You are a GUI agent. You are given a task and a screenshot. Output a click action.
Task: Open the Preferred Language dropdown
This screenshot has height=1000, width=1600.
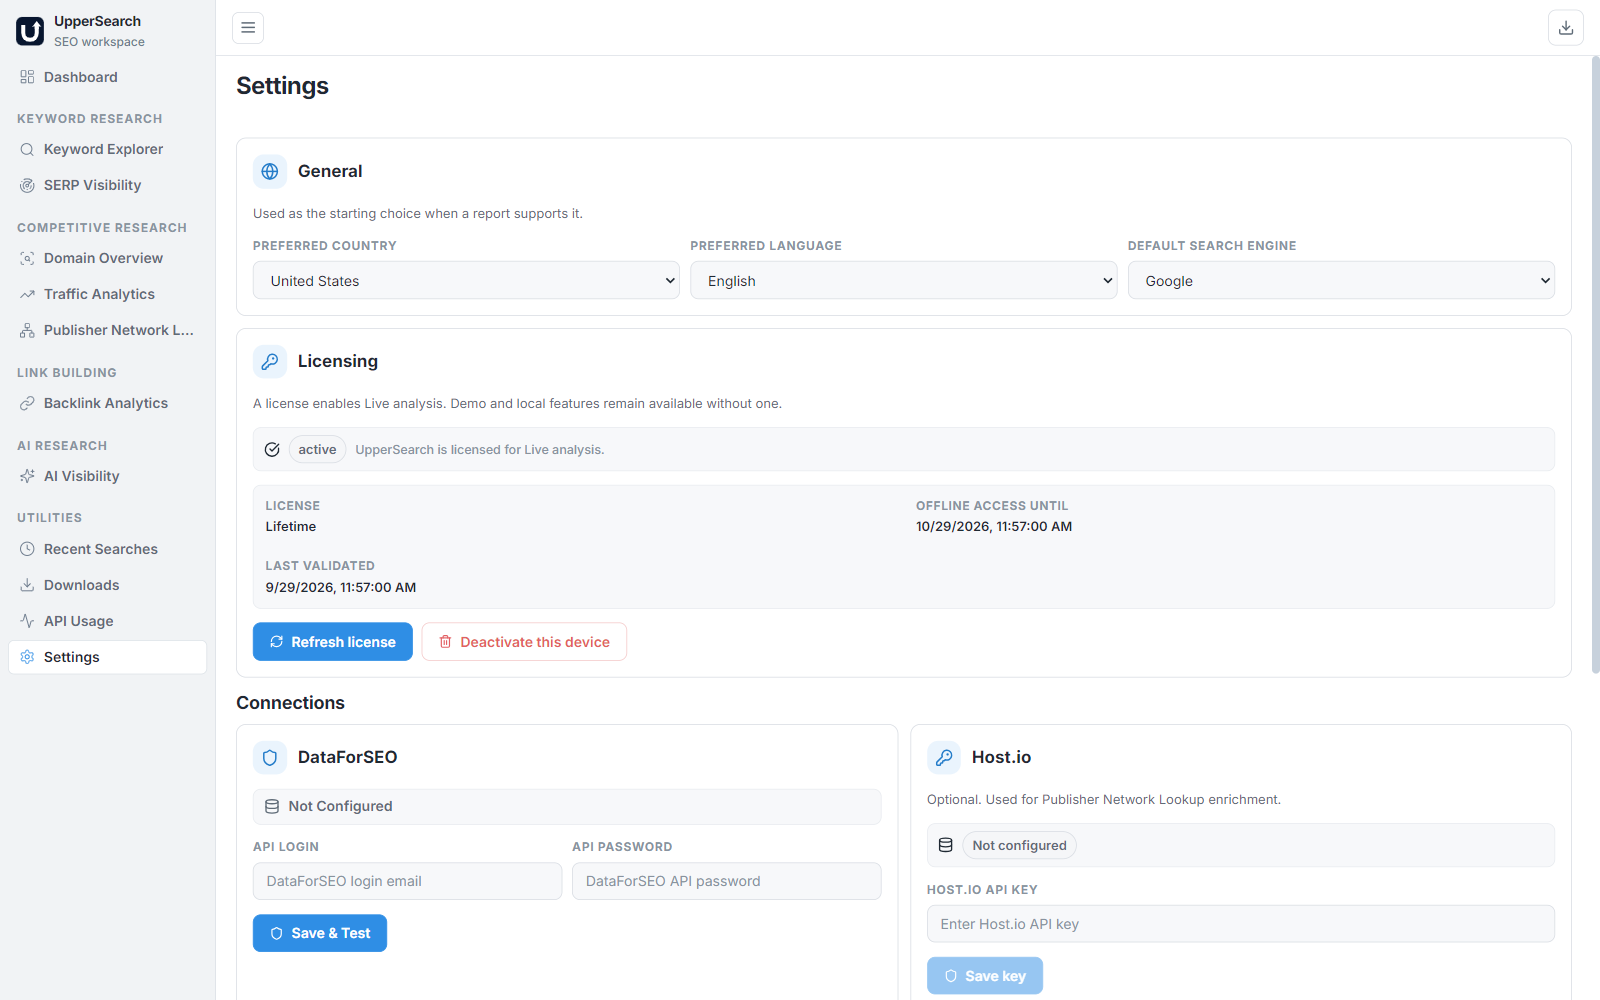pyautogui.click(x=903, y=281)
